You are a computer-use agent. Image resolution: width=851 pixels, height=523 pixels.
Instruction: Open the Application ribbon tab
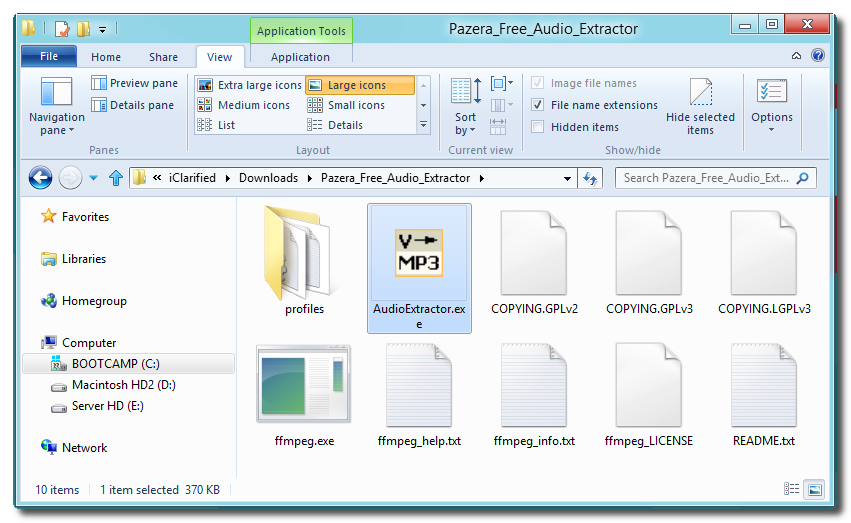300,57
